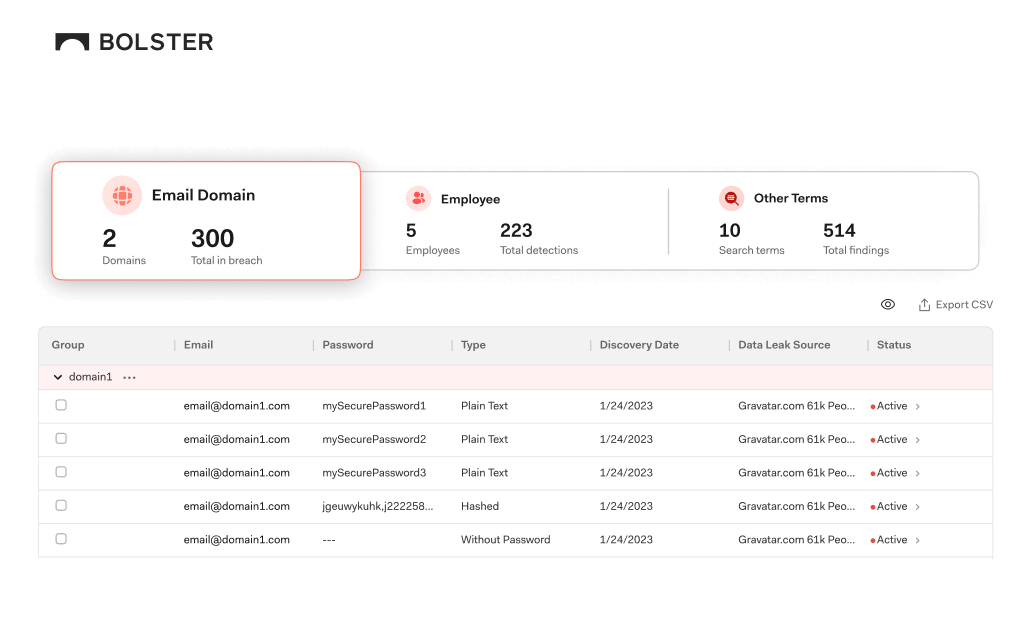The height and width of the screenshot is (635, 1030).
Task: Select the Other Terms card
Action: tap(824, 221)
